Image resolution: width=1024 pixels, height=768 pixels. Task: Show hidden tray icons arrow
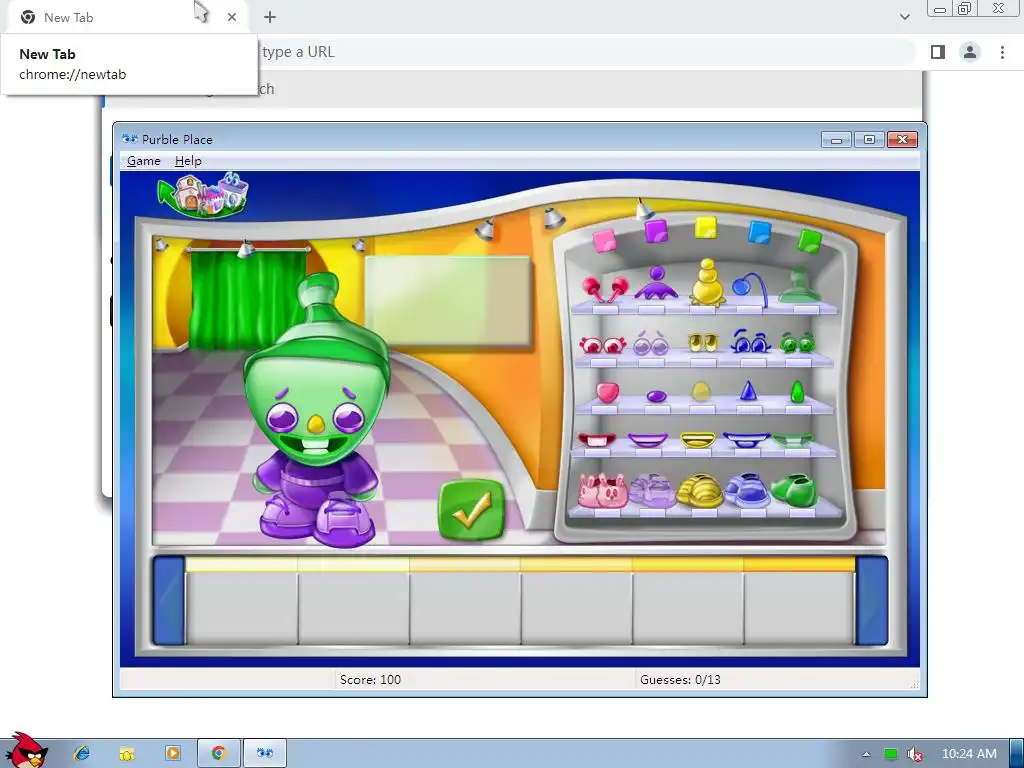[867, 754]
